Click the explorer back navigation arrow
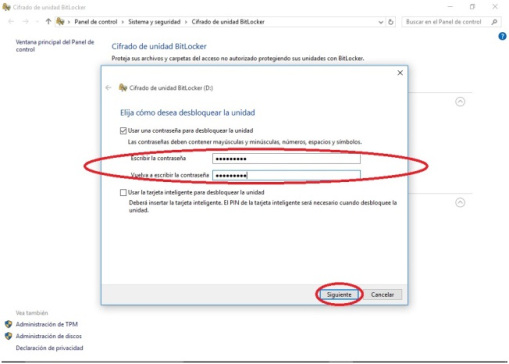This screenshot has height=364, width=509. 11,22
